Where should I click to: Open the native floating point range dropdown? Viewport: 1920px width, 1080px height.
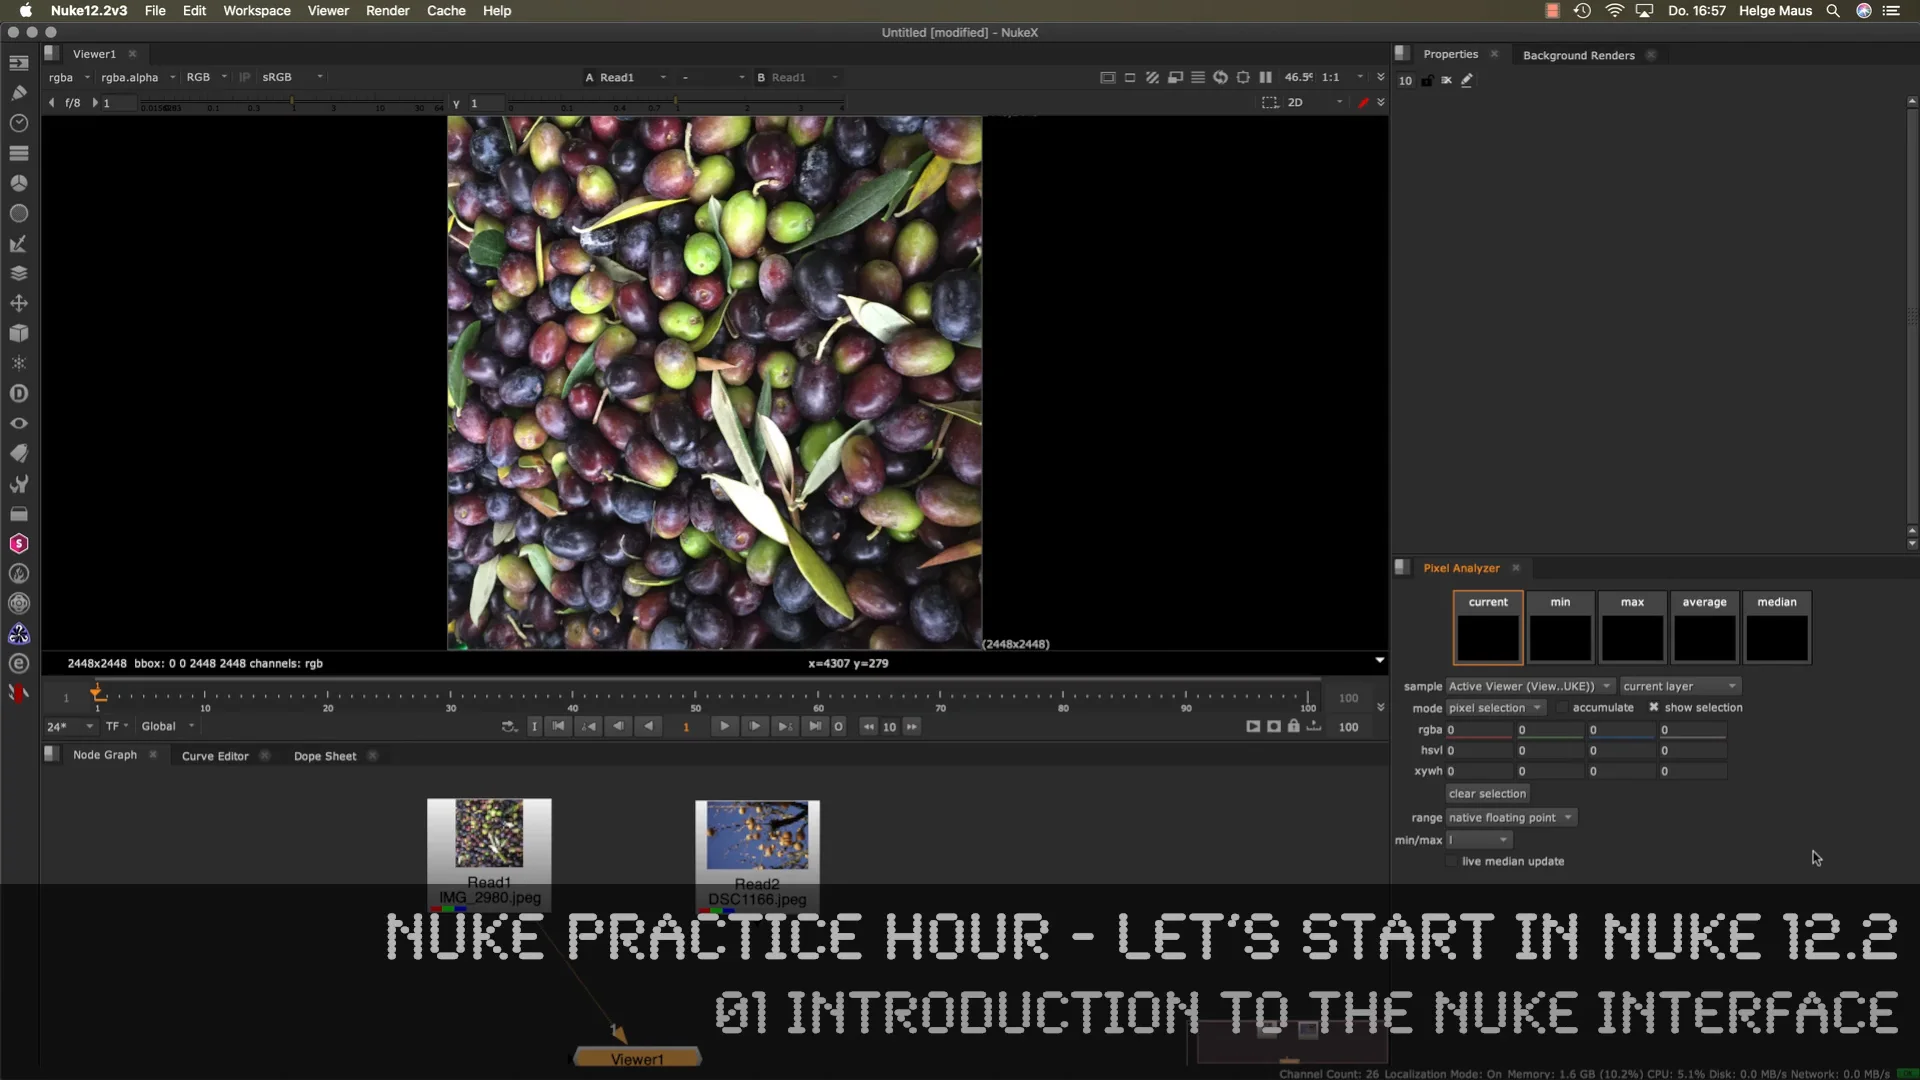tap(1510, 817)
